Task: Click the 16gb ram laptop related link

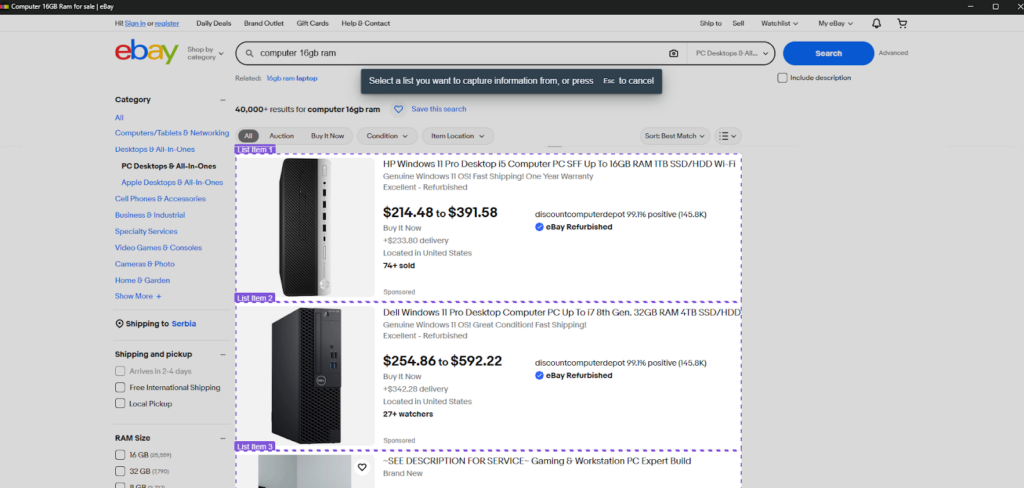Action: 291,78
